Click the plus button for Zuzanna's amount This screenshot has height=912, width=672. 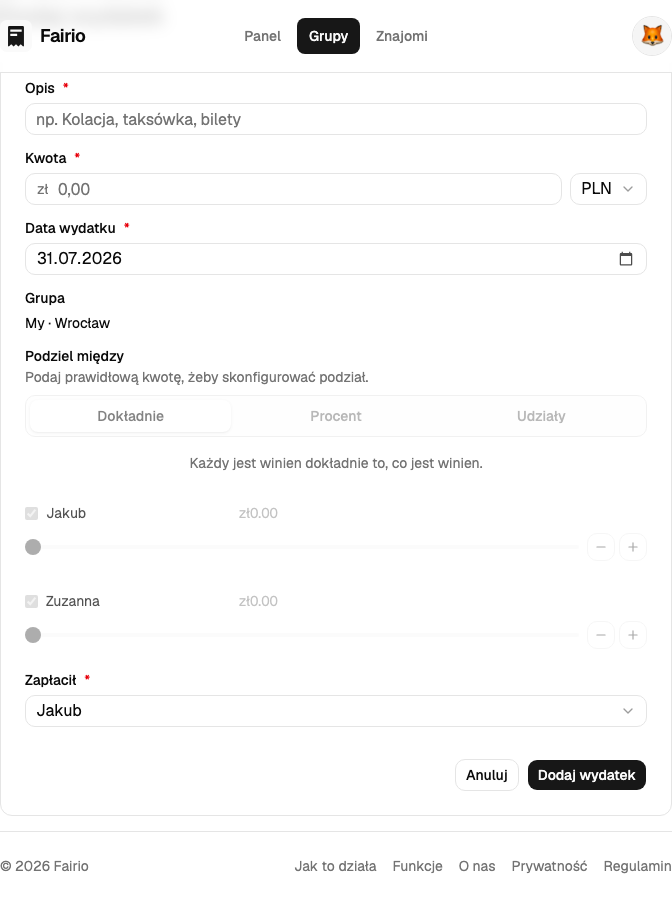(633, 635)
